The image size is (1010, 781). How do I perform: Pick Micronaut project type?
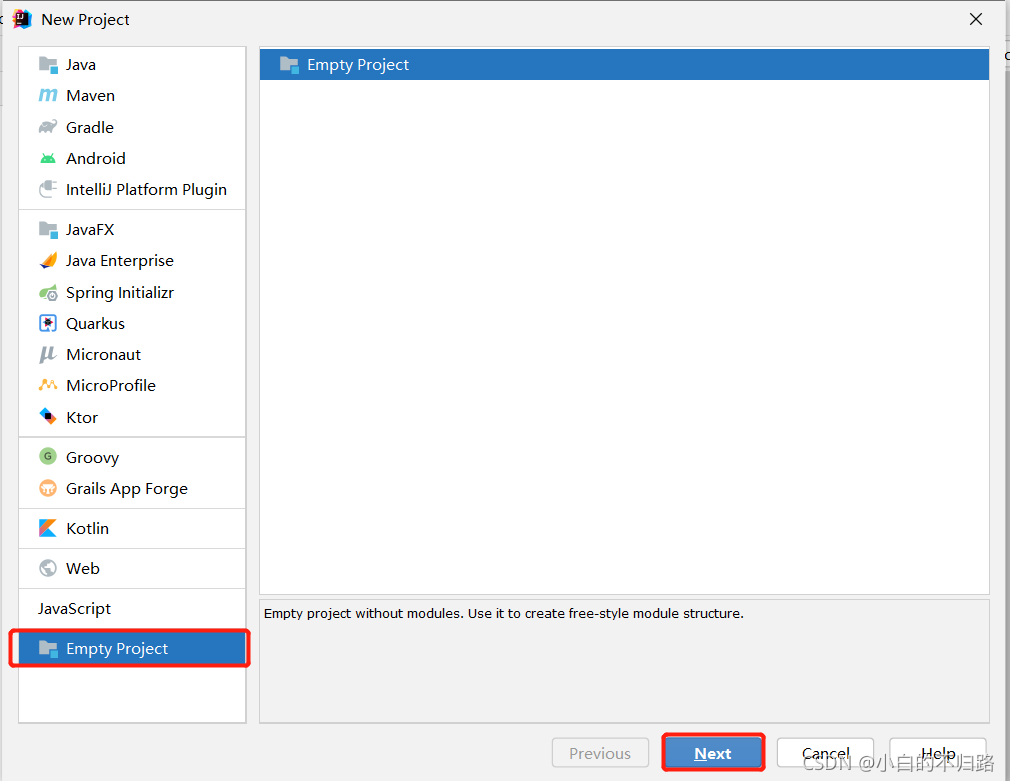pyautogui.click(x=132, y=354)
